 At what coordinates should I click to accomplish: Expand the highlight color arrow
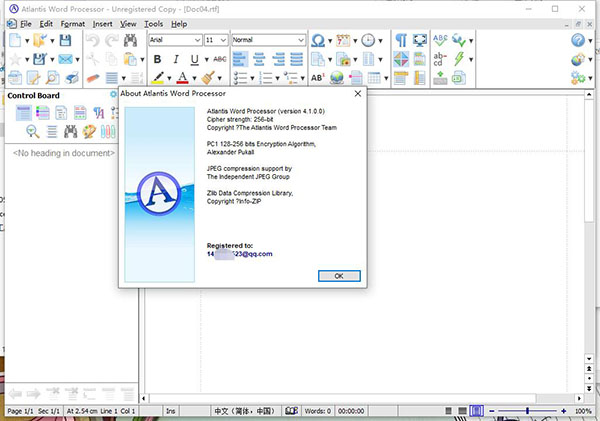tap(169, 78)
